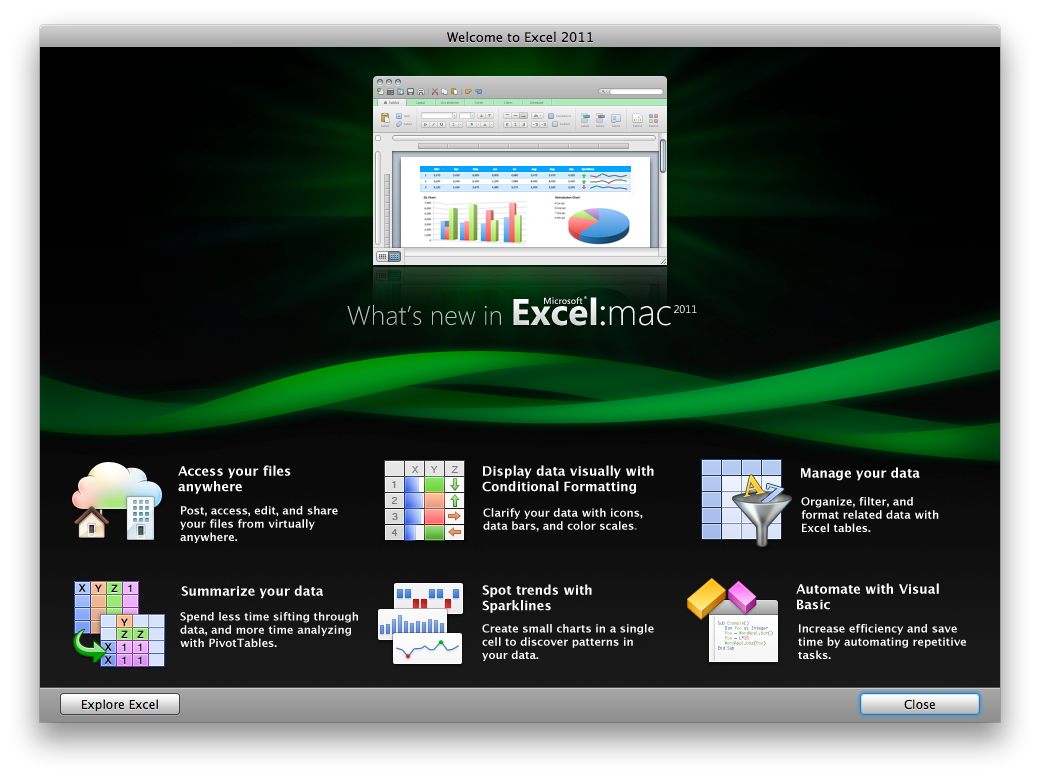This screenshot has width=1040, height=777.
Task: Click 'Display data visually with Conditional Formatting' heading
Action: tap(568, 478)
